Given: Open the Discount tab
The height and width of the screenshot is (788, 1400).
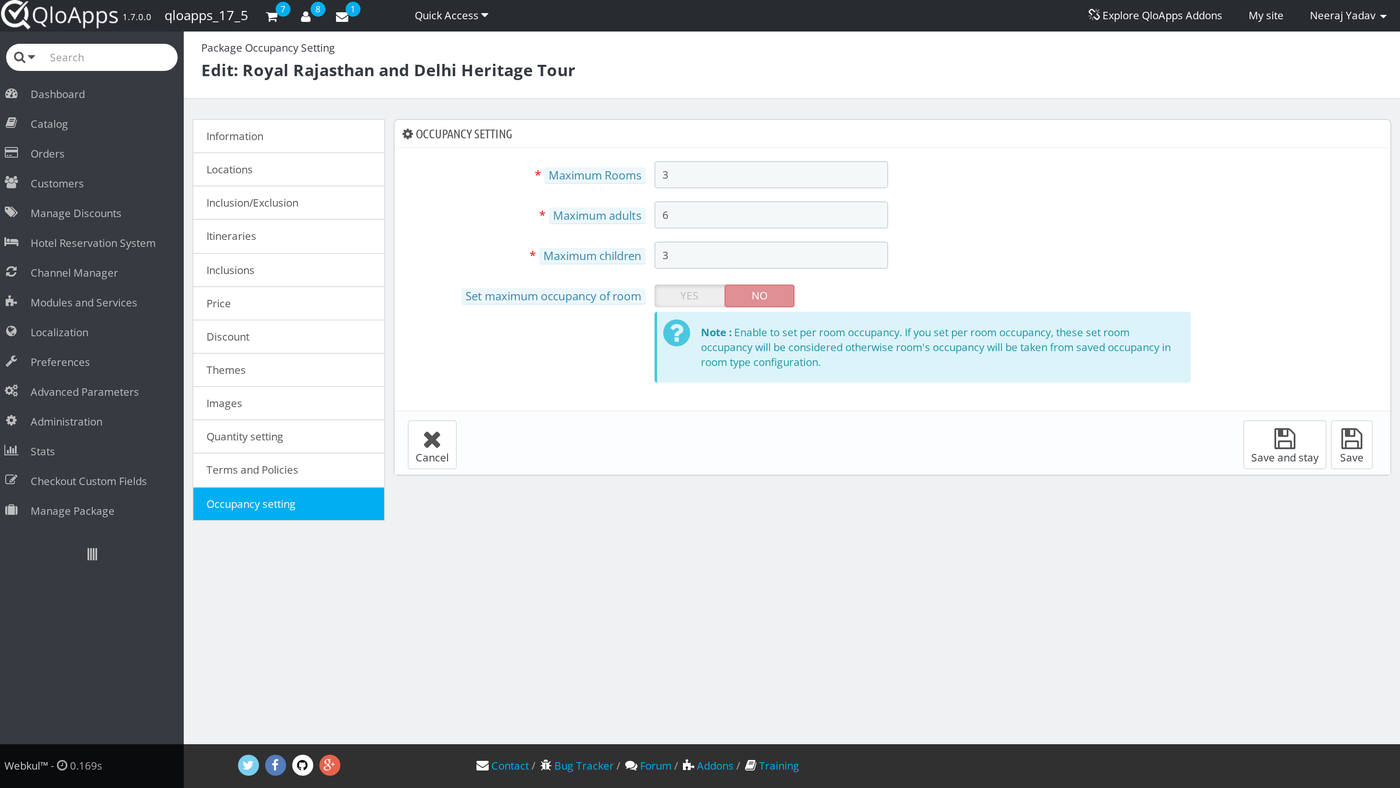Looking at the screenshot, I should (289, 336).
